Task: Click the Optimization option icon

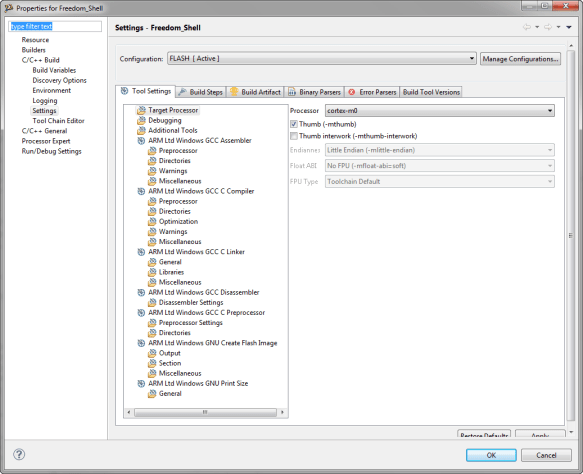Action: tap(152, 222)
